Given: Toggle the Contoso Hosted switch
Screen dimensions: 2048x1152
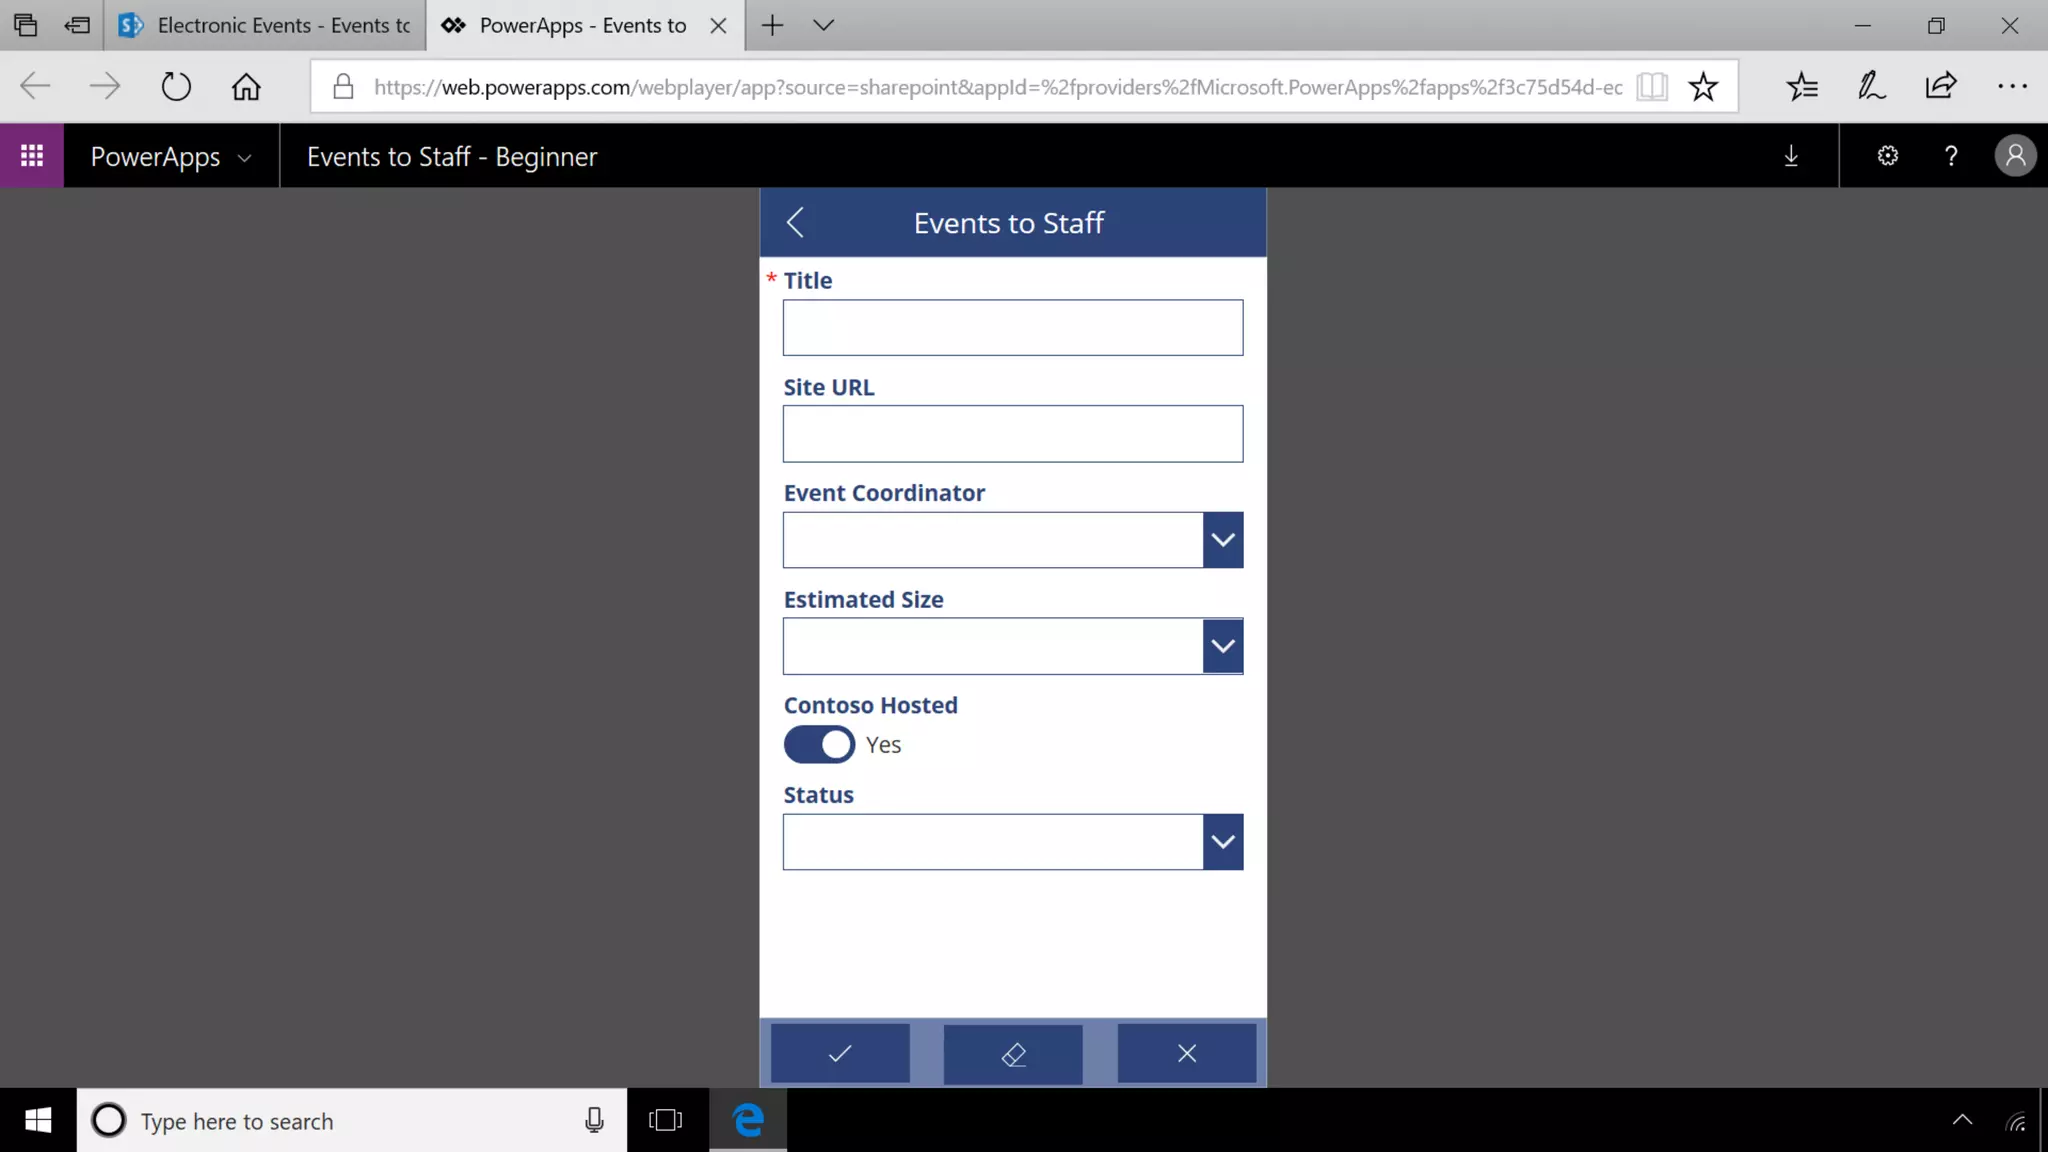Looking at the screenshot, I should click(819, 745).
